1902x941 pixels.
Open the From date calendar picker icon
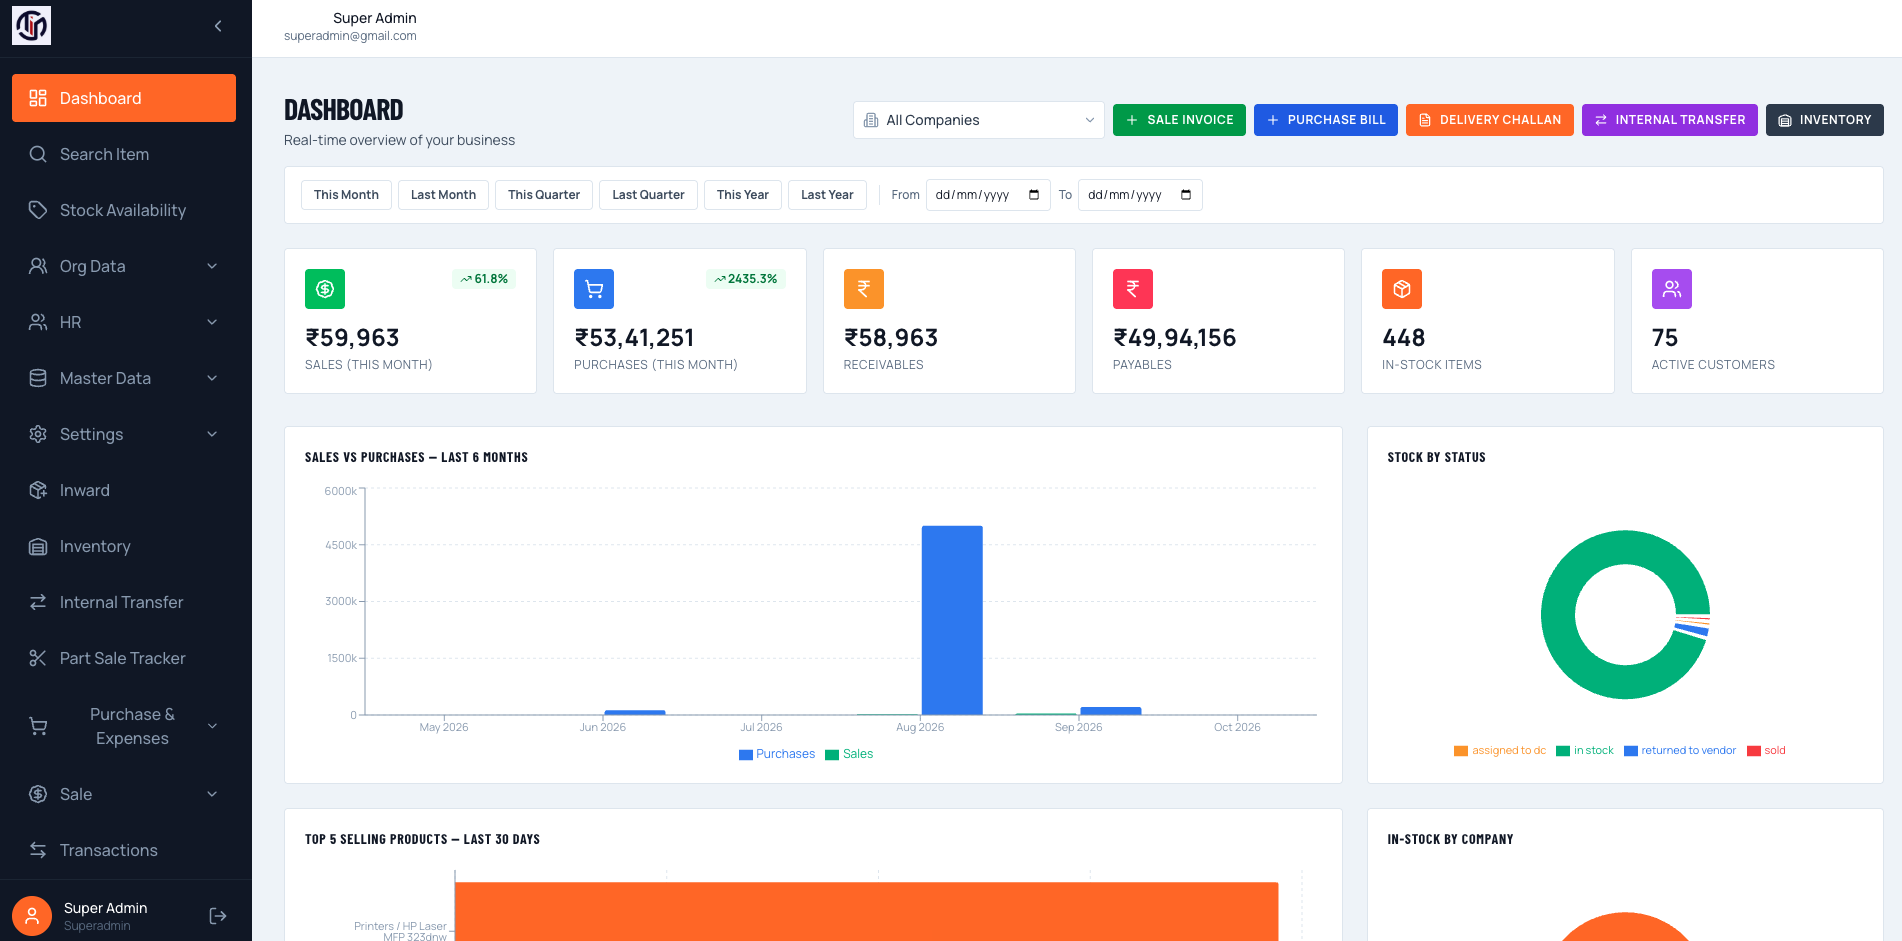pos(1034,195)
